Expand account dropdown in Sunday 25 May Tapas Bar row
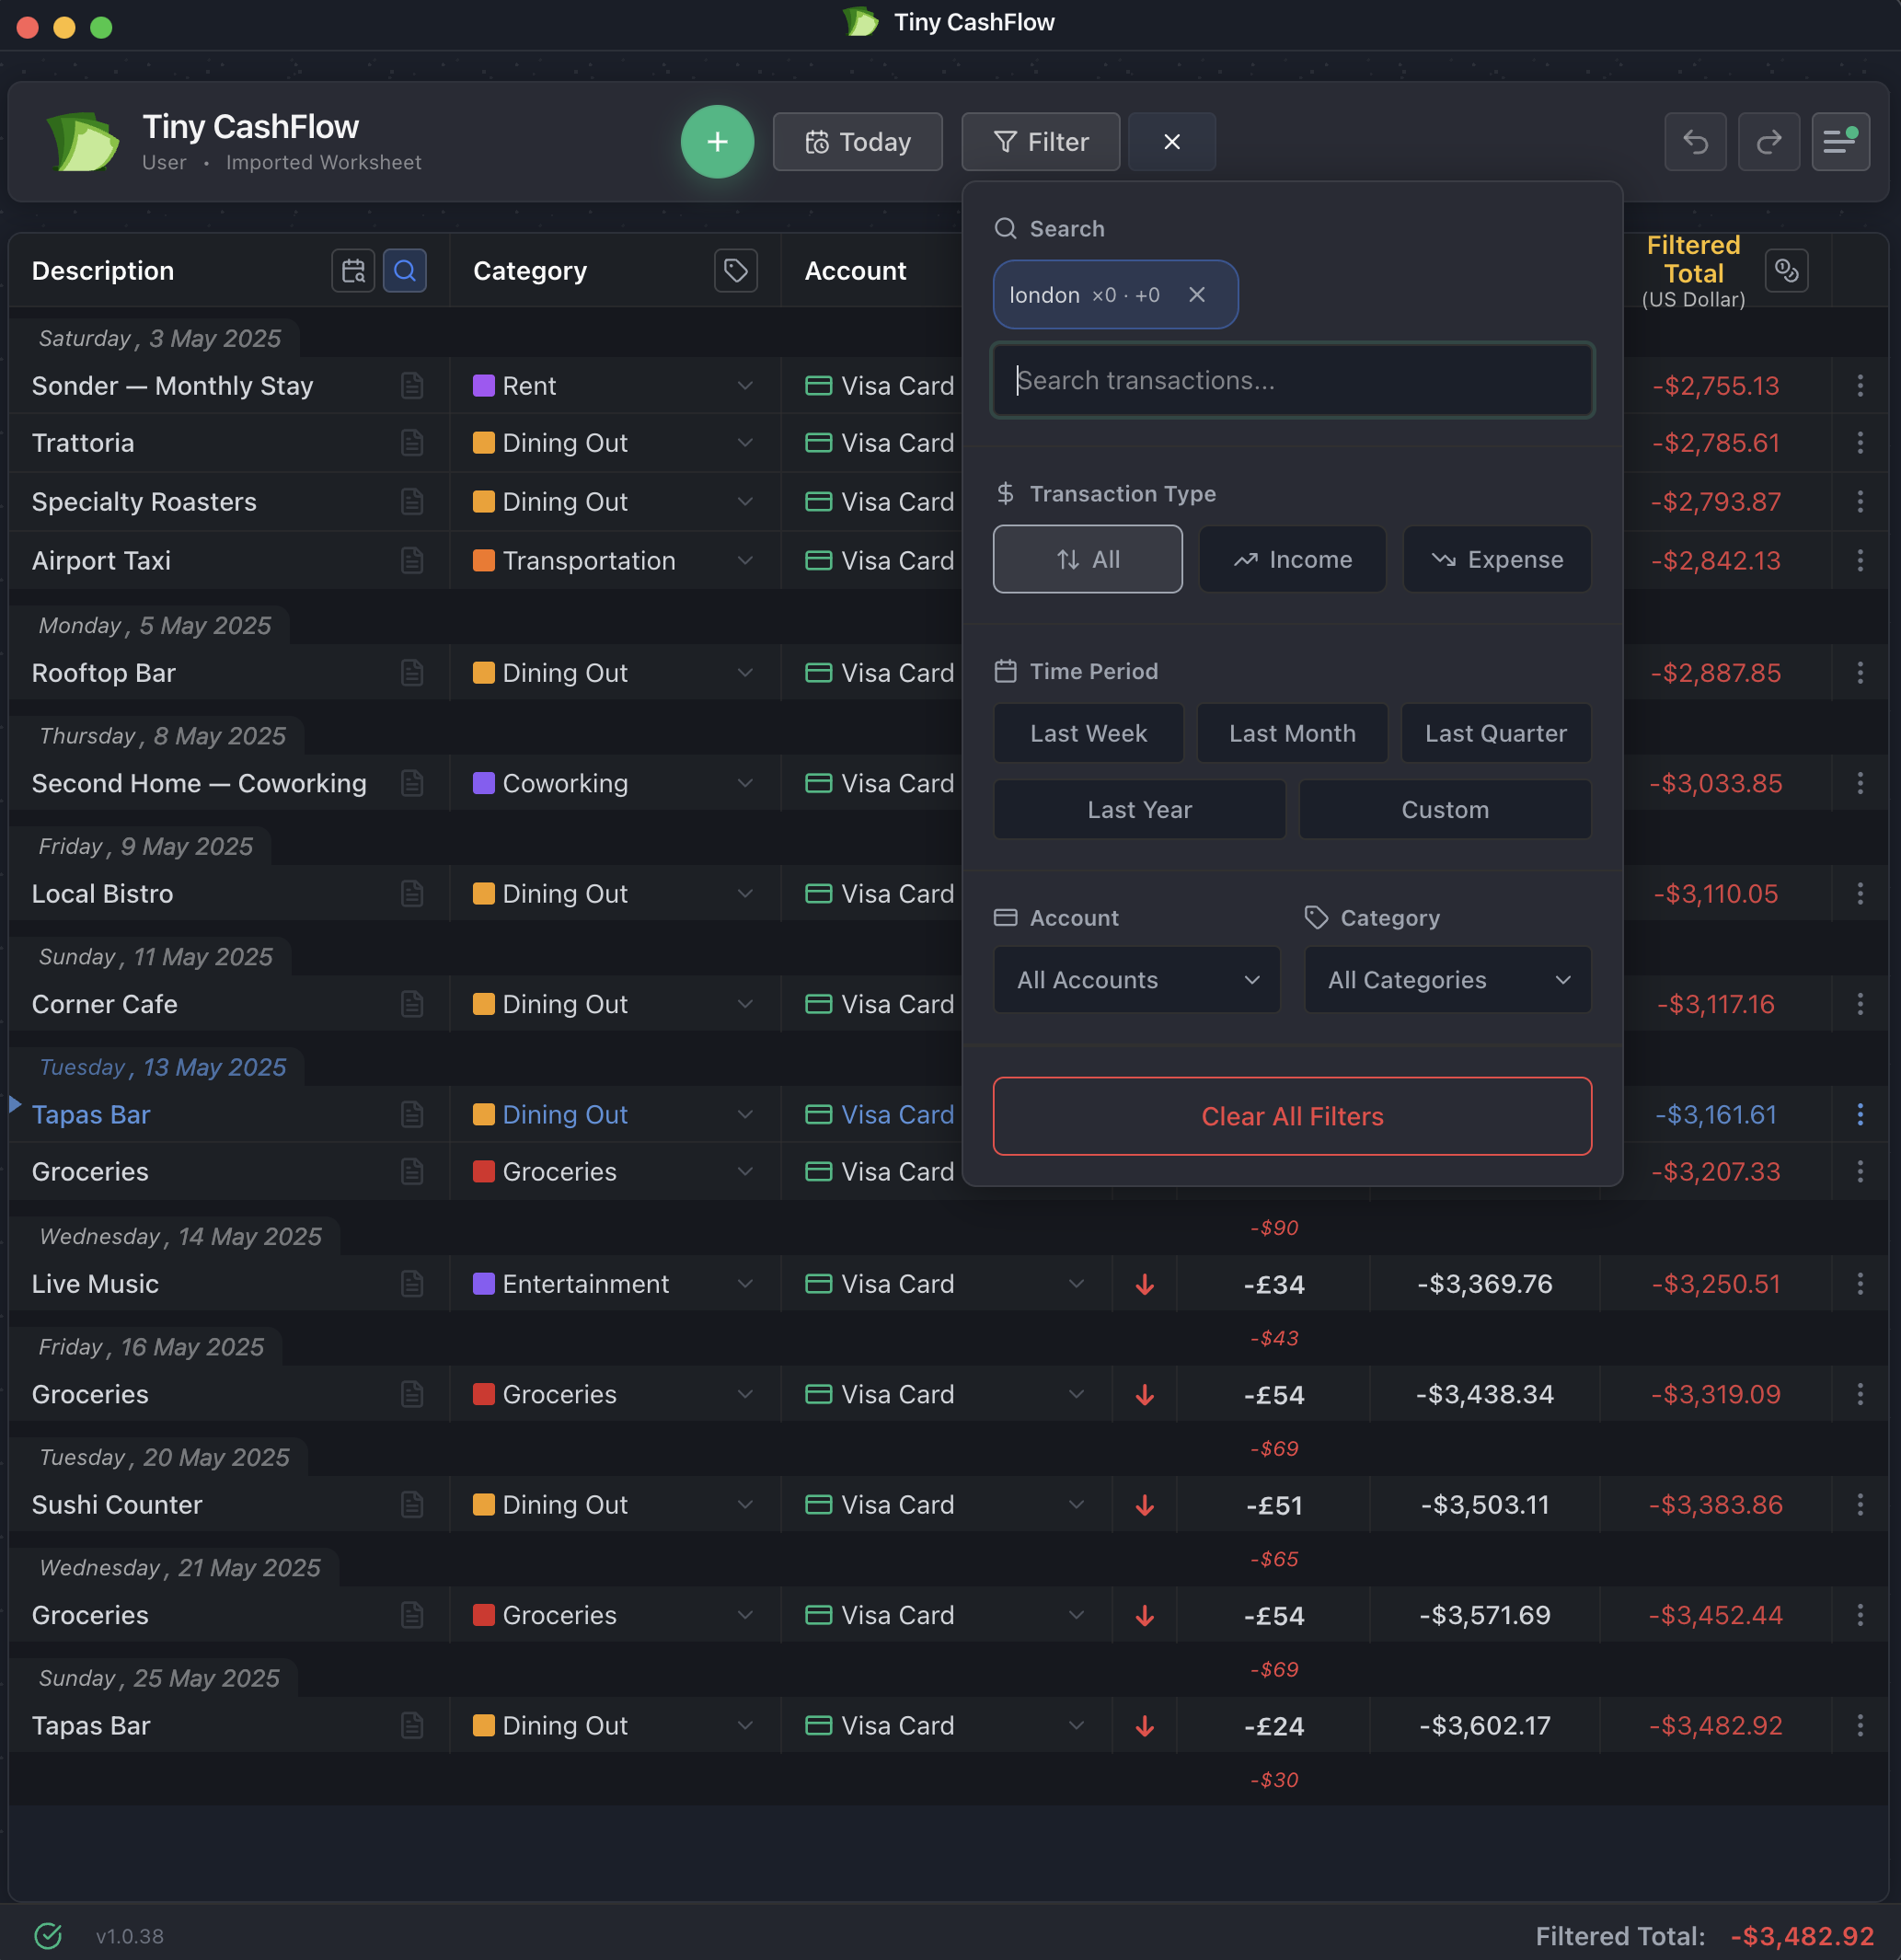Image resolution: width=1901 pixels, height=1960 pixels. point(1076,1726)
